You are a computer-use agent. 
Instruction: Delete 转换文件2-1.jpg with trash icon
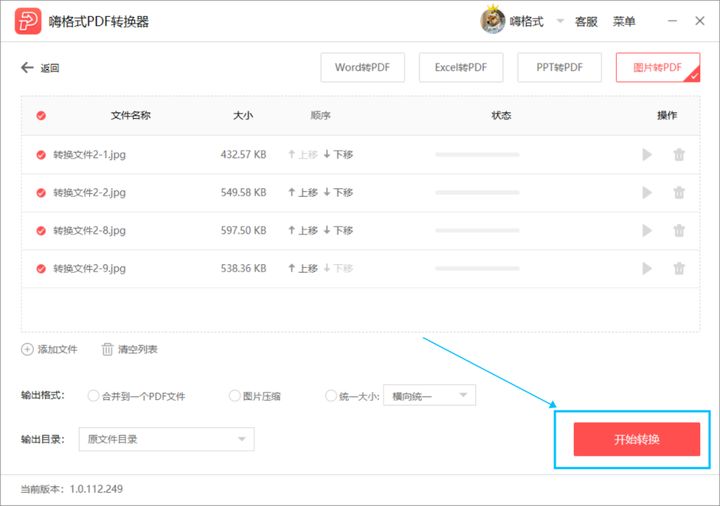(x=679, y=155)
